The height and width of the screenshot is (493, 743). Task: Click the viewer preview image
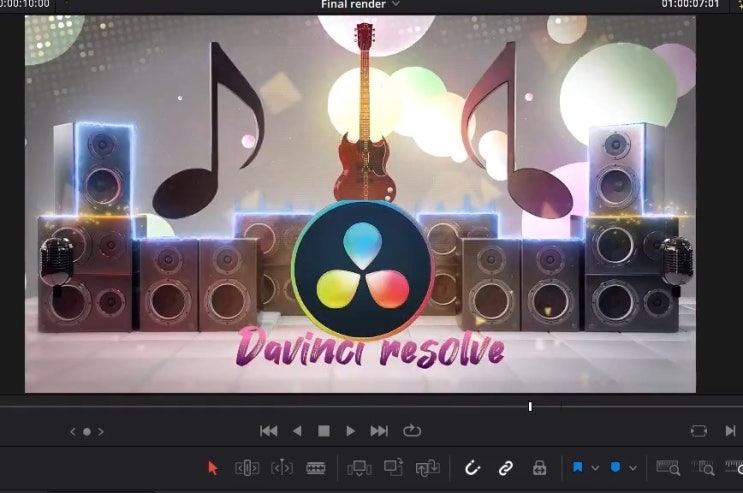click(360, 204)
